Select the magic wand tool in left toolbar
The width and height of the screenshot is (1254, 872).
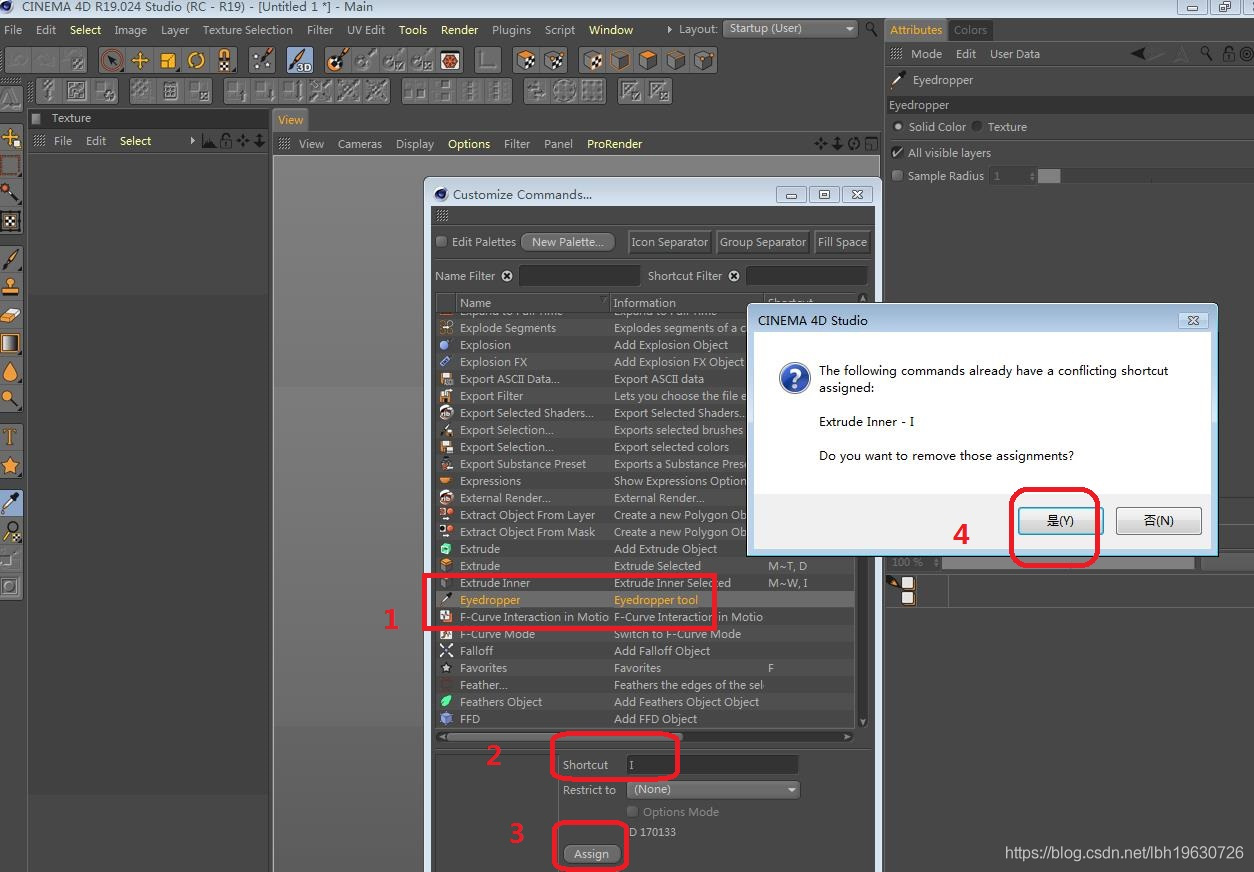point(11,193)
